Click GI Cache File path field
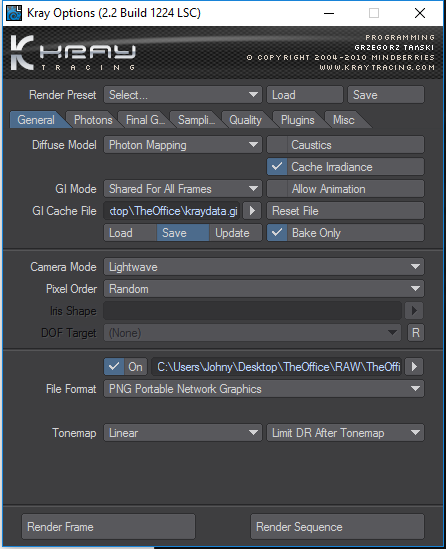This screenshot has height=549, width=446. pos(172,211)
